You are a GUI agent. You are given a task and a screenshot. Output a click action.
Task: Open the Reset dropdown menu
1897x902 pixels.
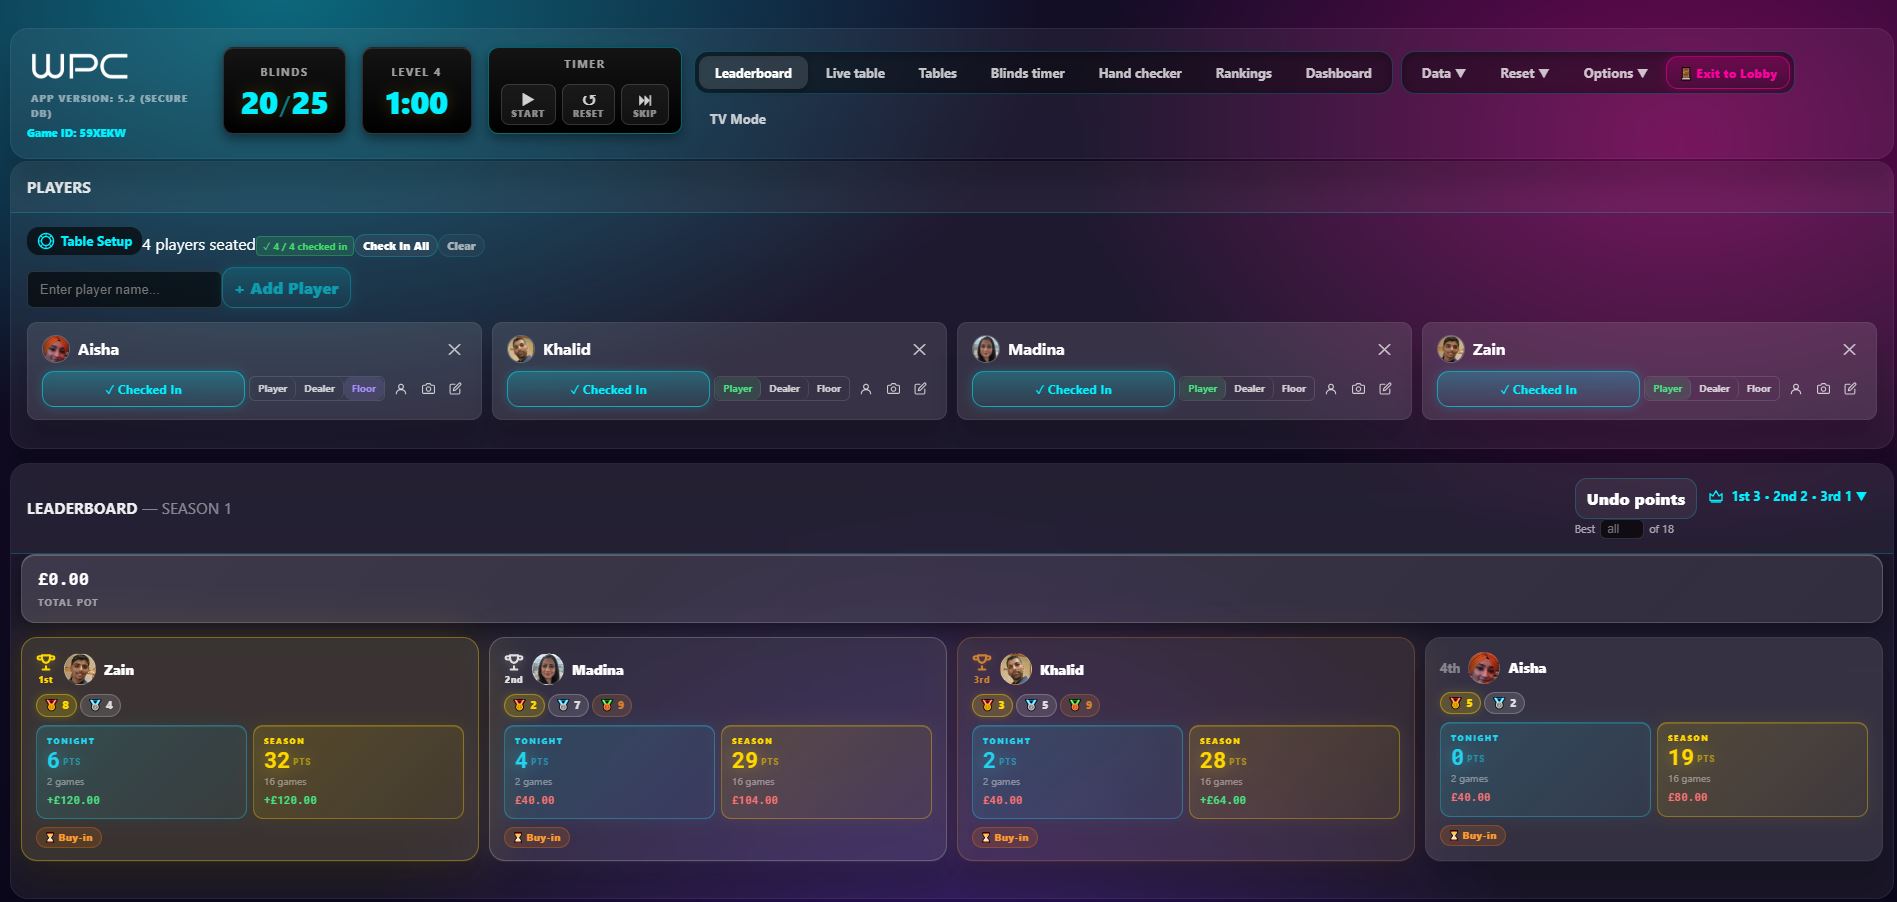tap(1524, 73)
